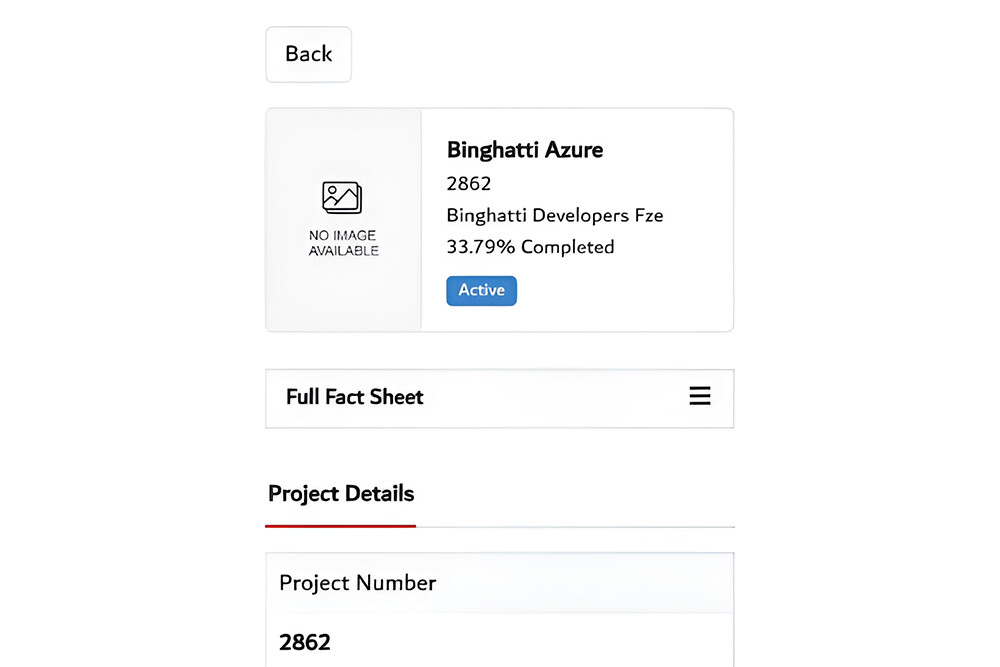The width and height of the screenshot is (1000, 667).
Task: Click the no-image placeholder picture icon
Action: click(x=342, y=197)
